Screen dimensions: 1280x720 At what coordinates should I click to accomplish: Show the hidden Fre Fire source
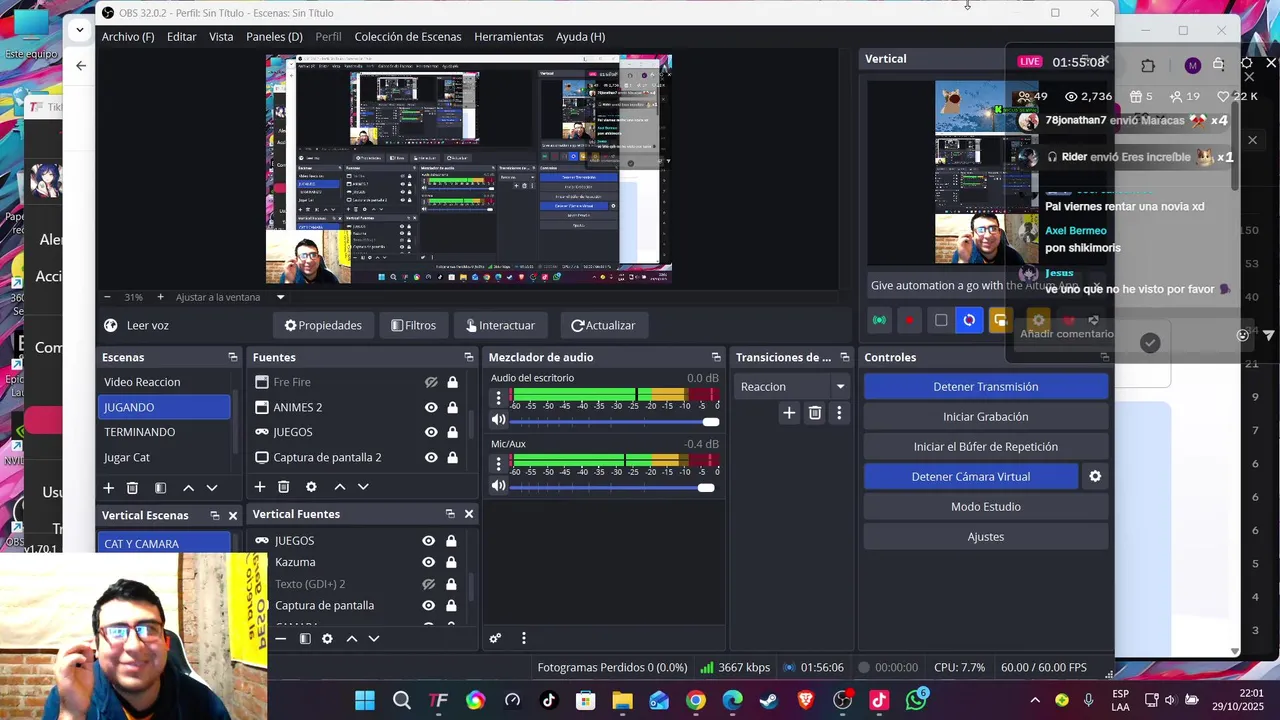(431, 382)
